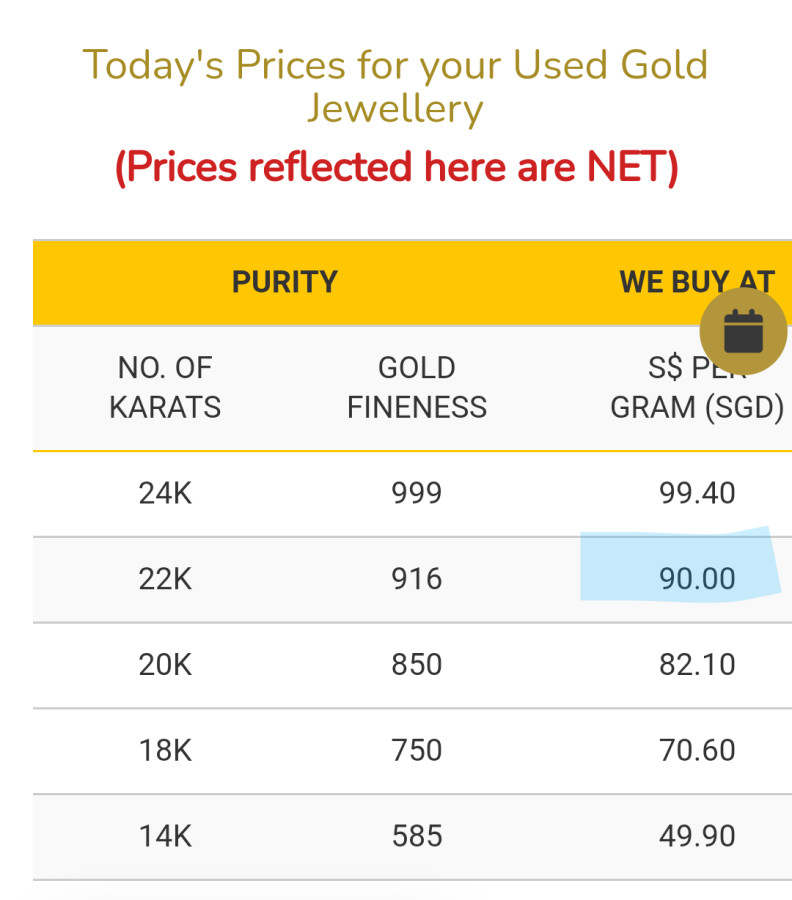This screenshot has width=792, height=900.
Task: Click the "Today's Prices for your Used Gold Jewellery" heading
Action: pos(395,86)
